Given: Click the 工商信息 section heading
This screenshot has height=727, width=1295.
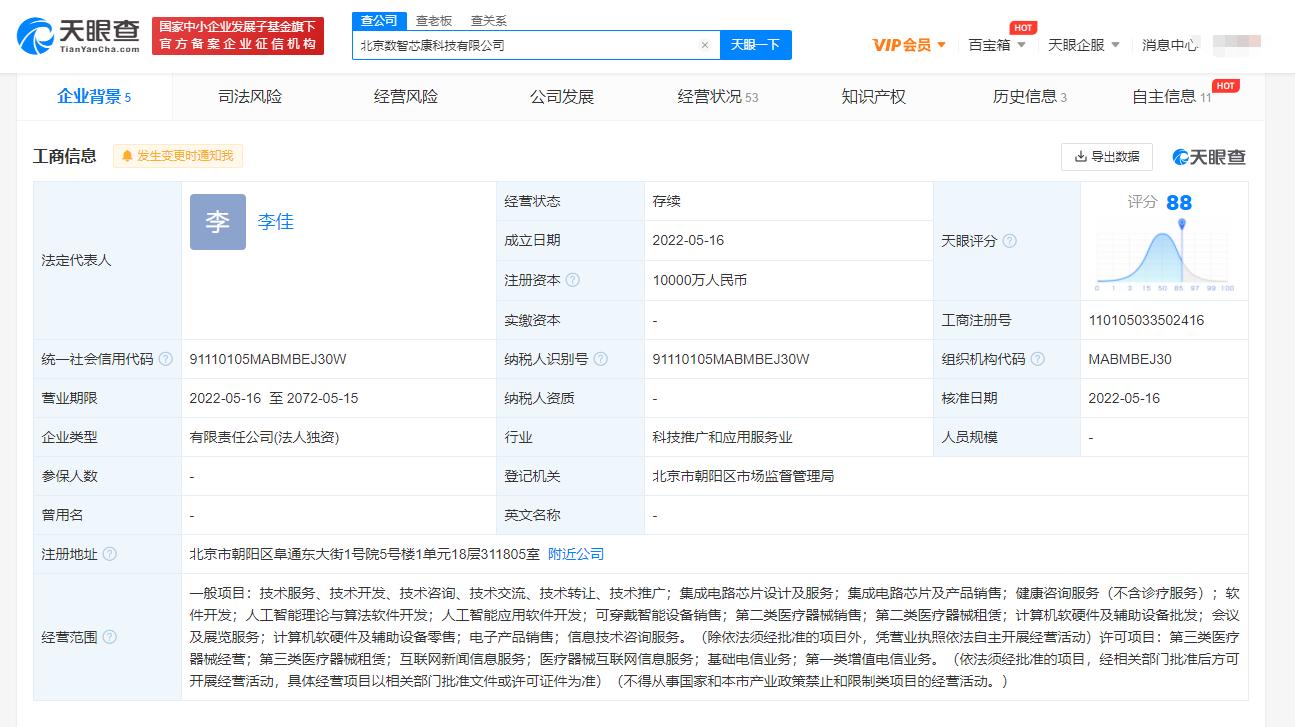Looking at the screenshot, I should pos(65,156).
